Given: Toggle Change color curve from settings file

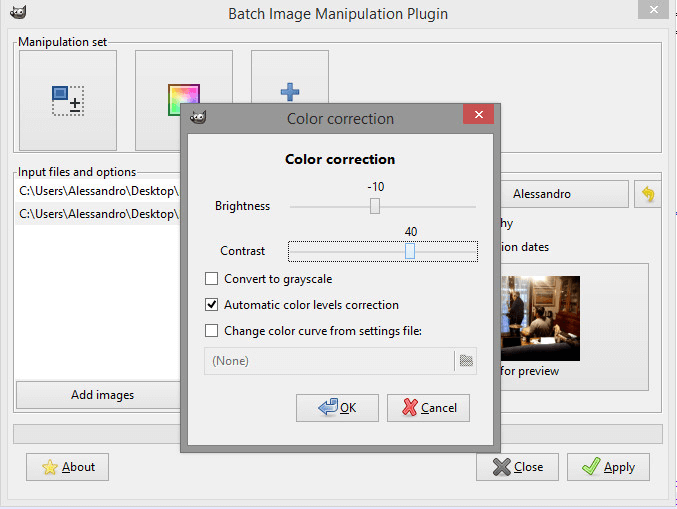Looking at the screenshot, I should click(211, 331).
